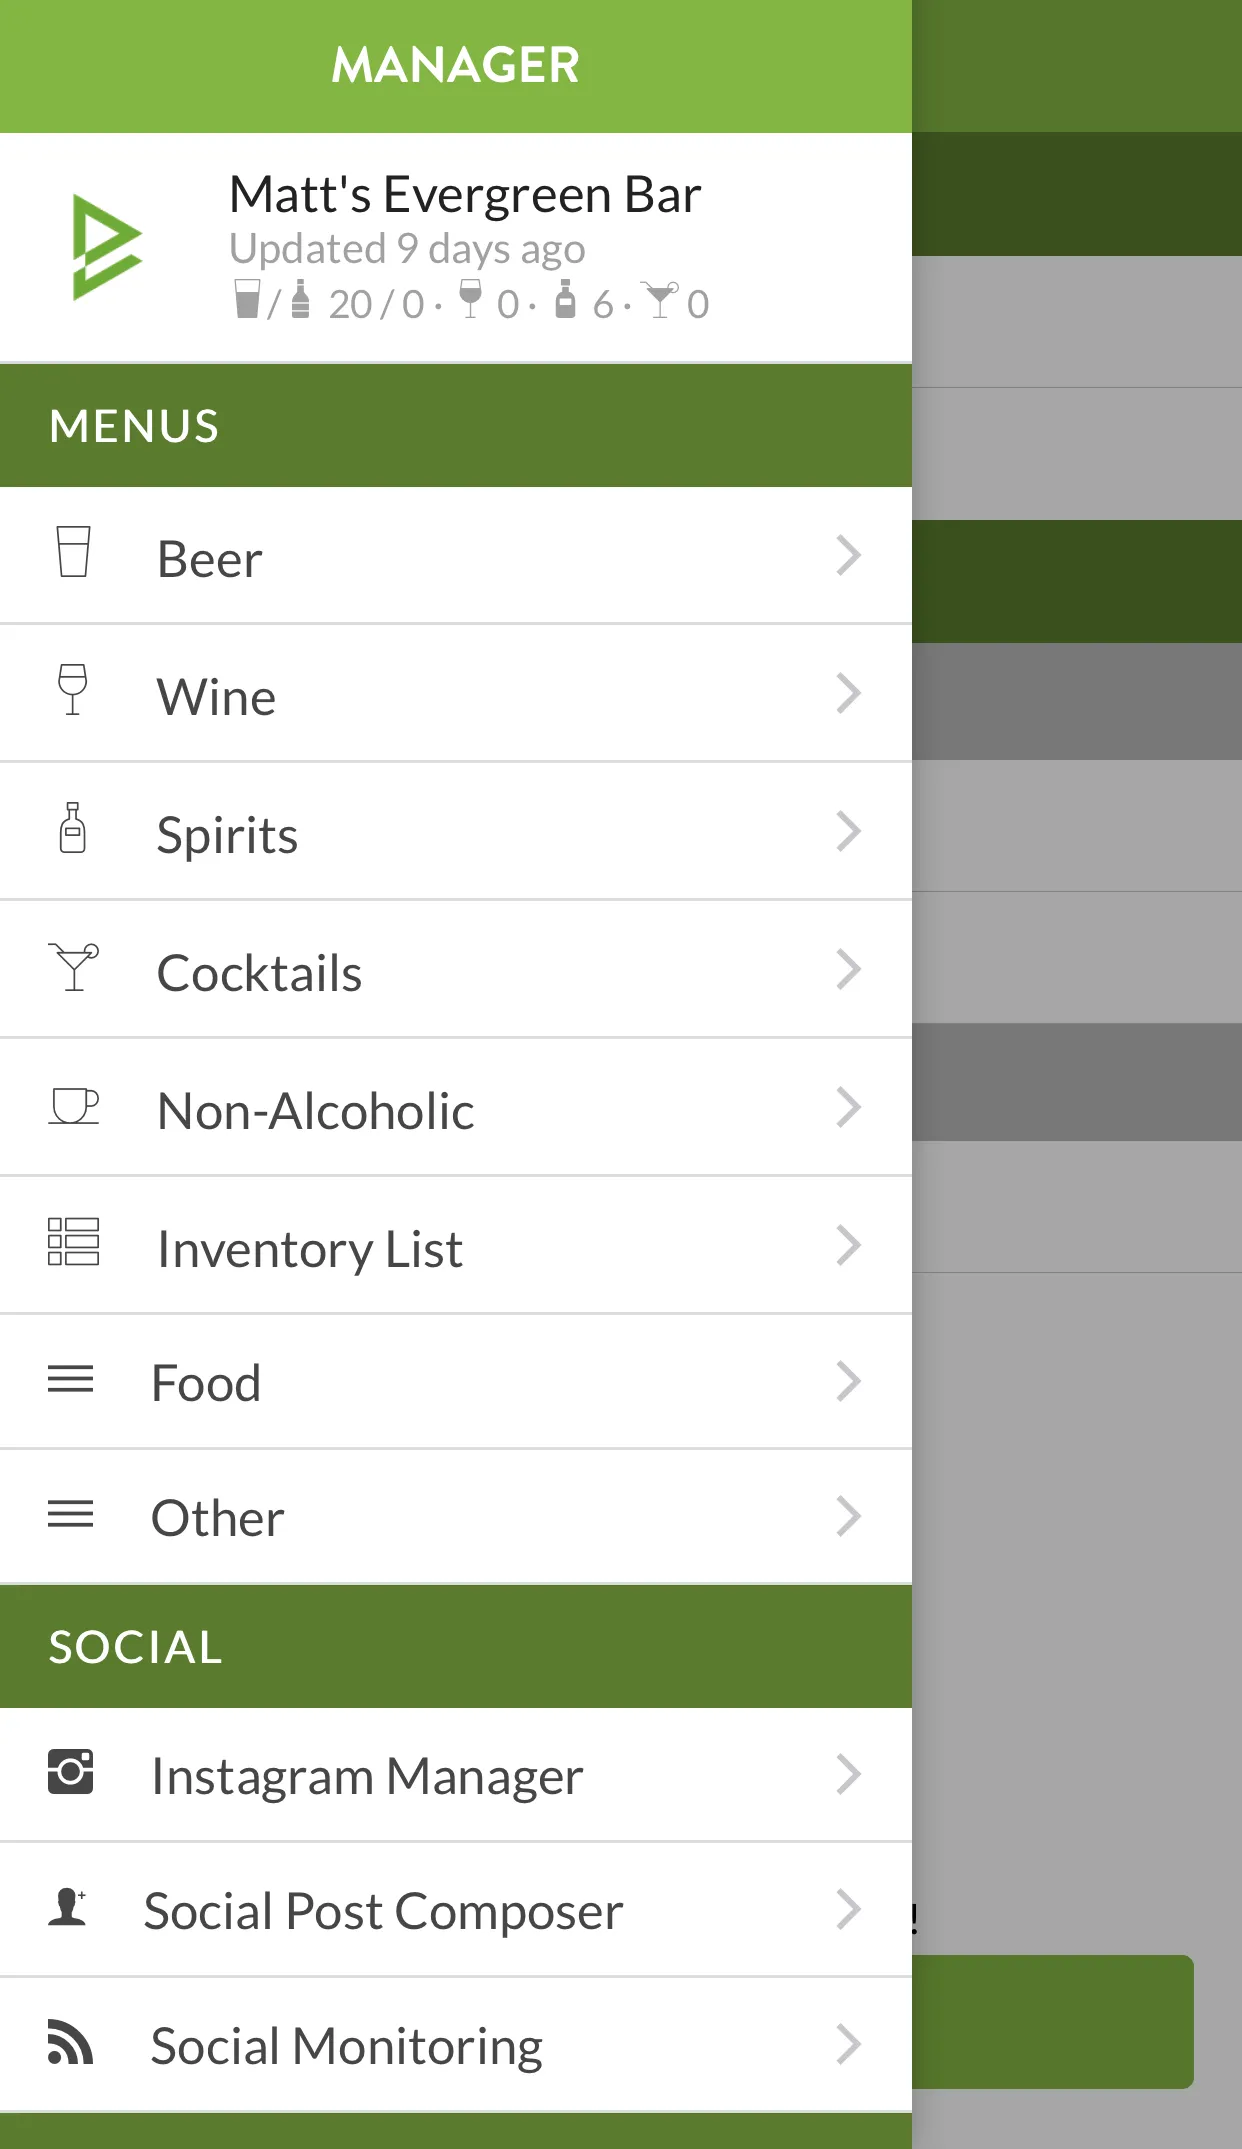Tap the Social Post Composer person icon
The height and width of the screenshot is (2149, 1242).
68,1907
